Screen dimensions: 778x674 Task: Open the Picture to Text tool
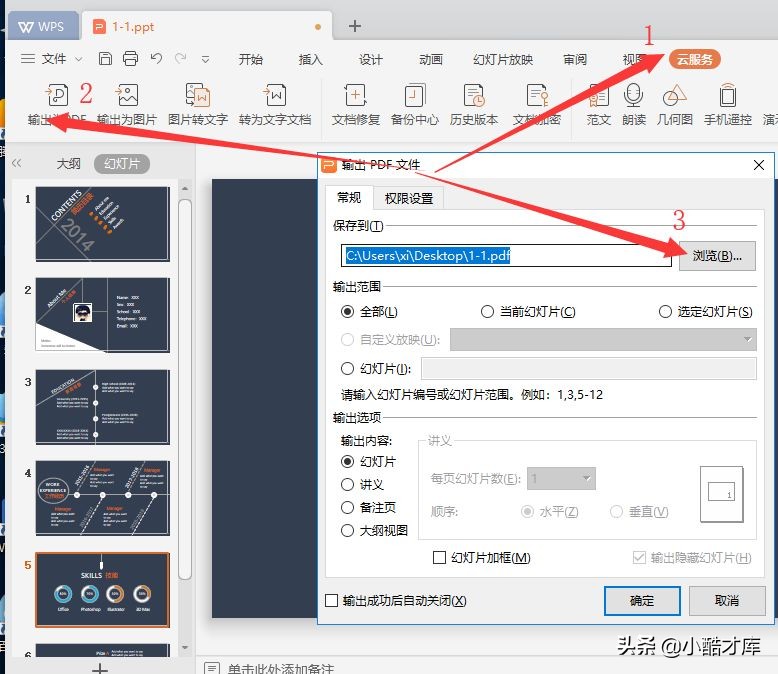(197, 95)
